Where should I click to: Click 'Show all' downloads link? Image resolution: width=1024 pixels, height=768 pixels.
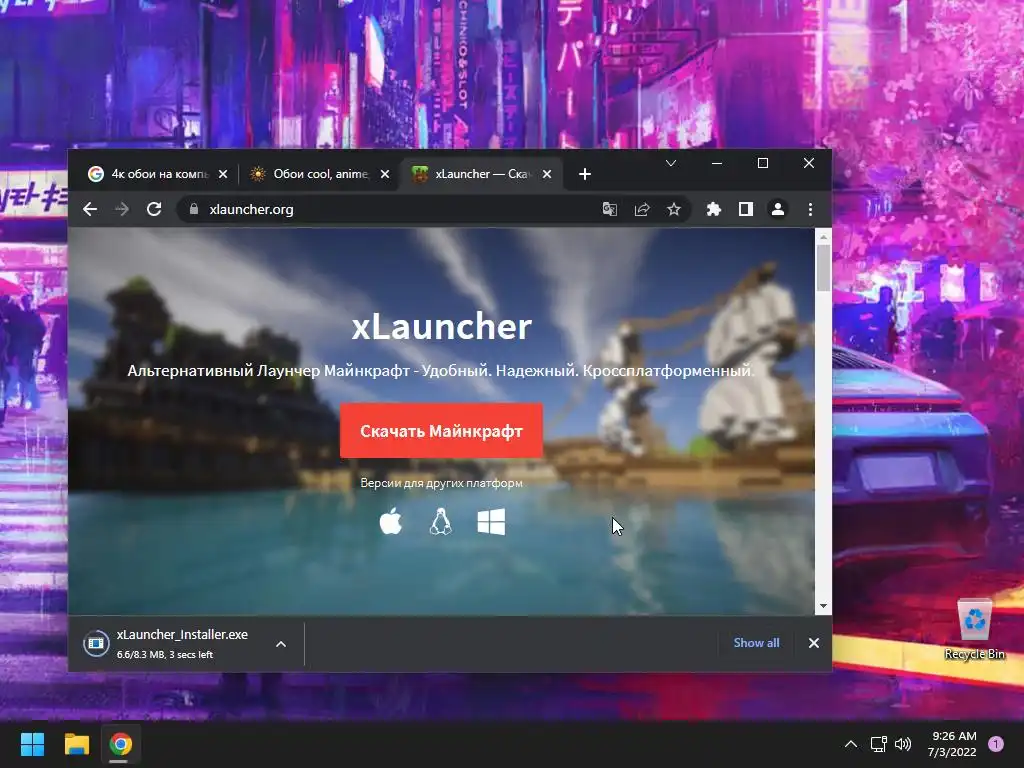pyautogui.click(x=756, y=643)
